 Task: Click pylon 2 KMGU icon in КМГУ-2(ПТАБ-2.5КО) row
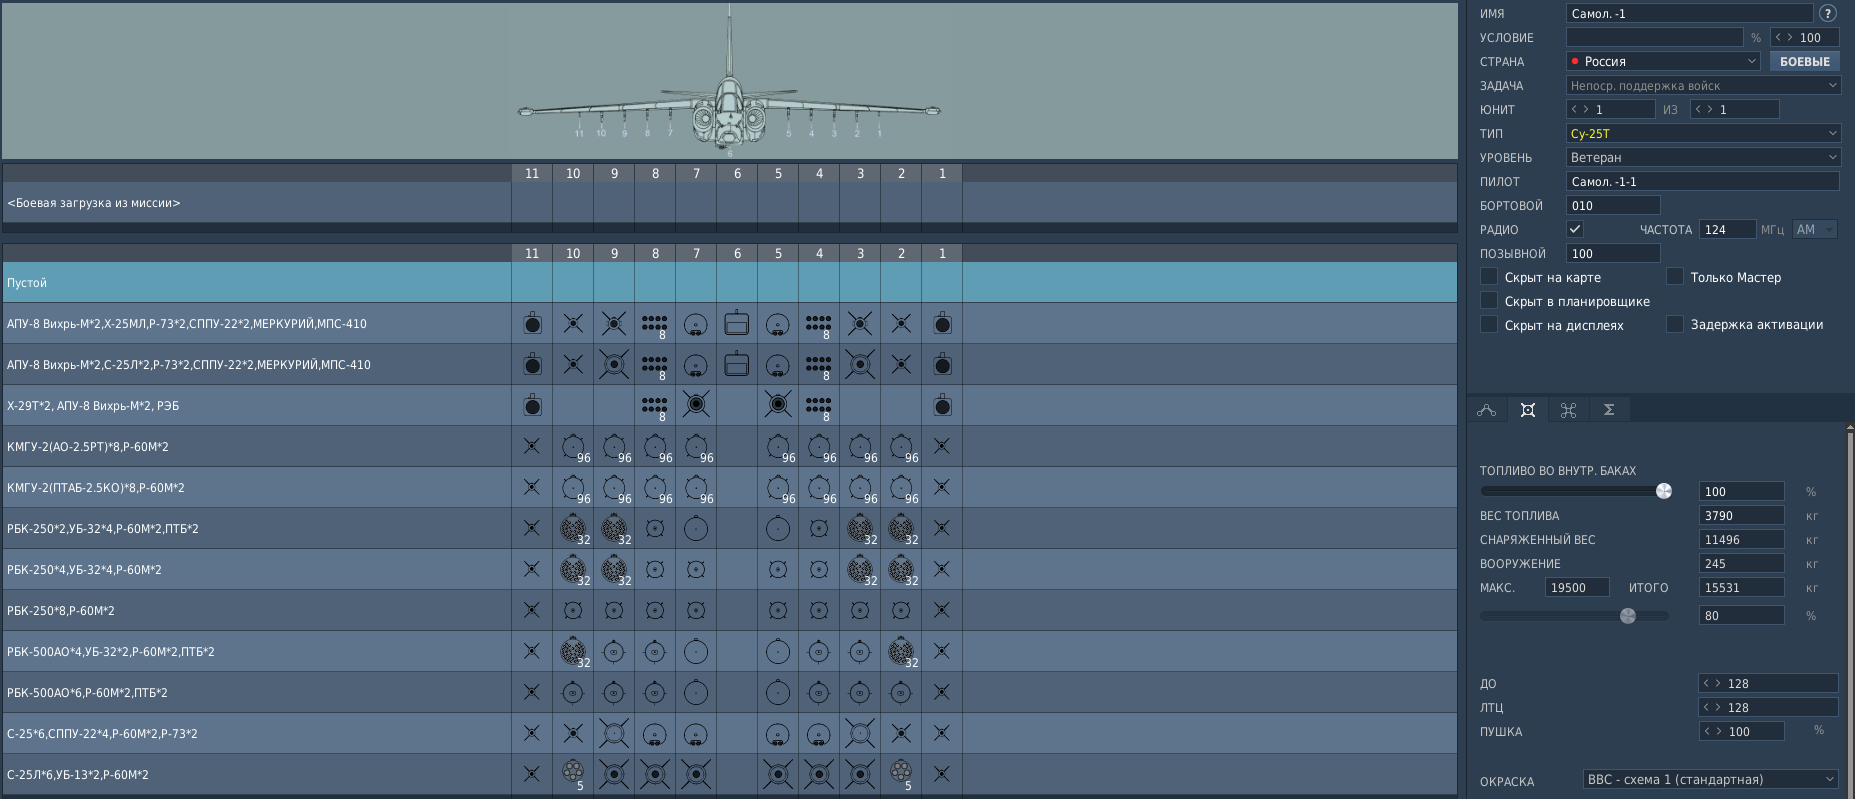coord(902,489)
